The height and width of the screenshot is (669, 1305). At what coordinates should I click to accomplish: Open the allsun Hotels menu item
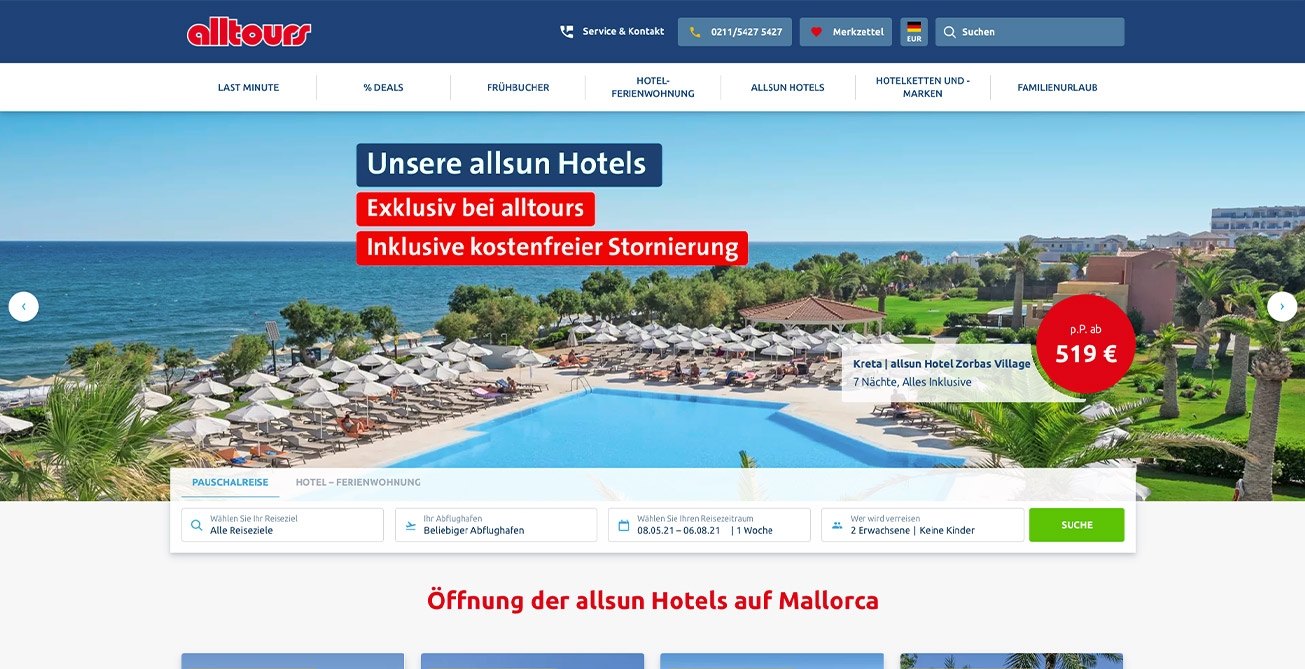(x=788, y=88)
